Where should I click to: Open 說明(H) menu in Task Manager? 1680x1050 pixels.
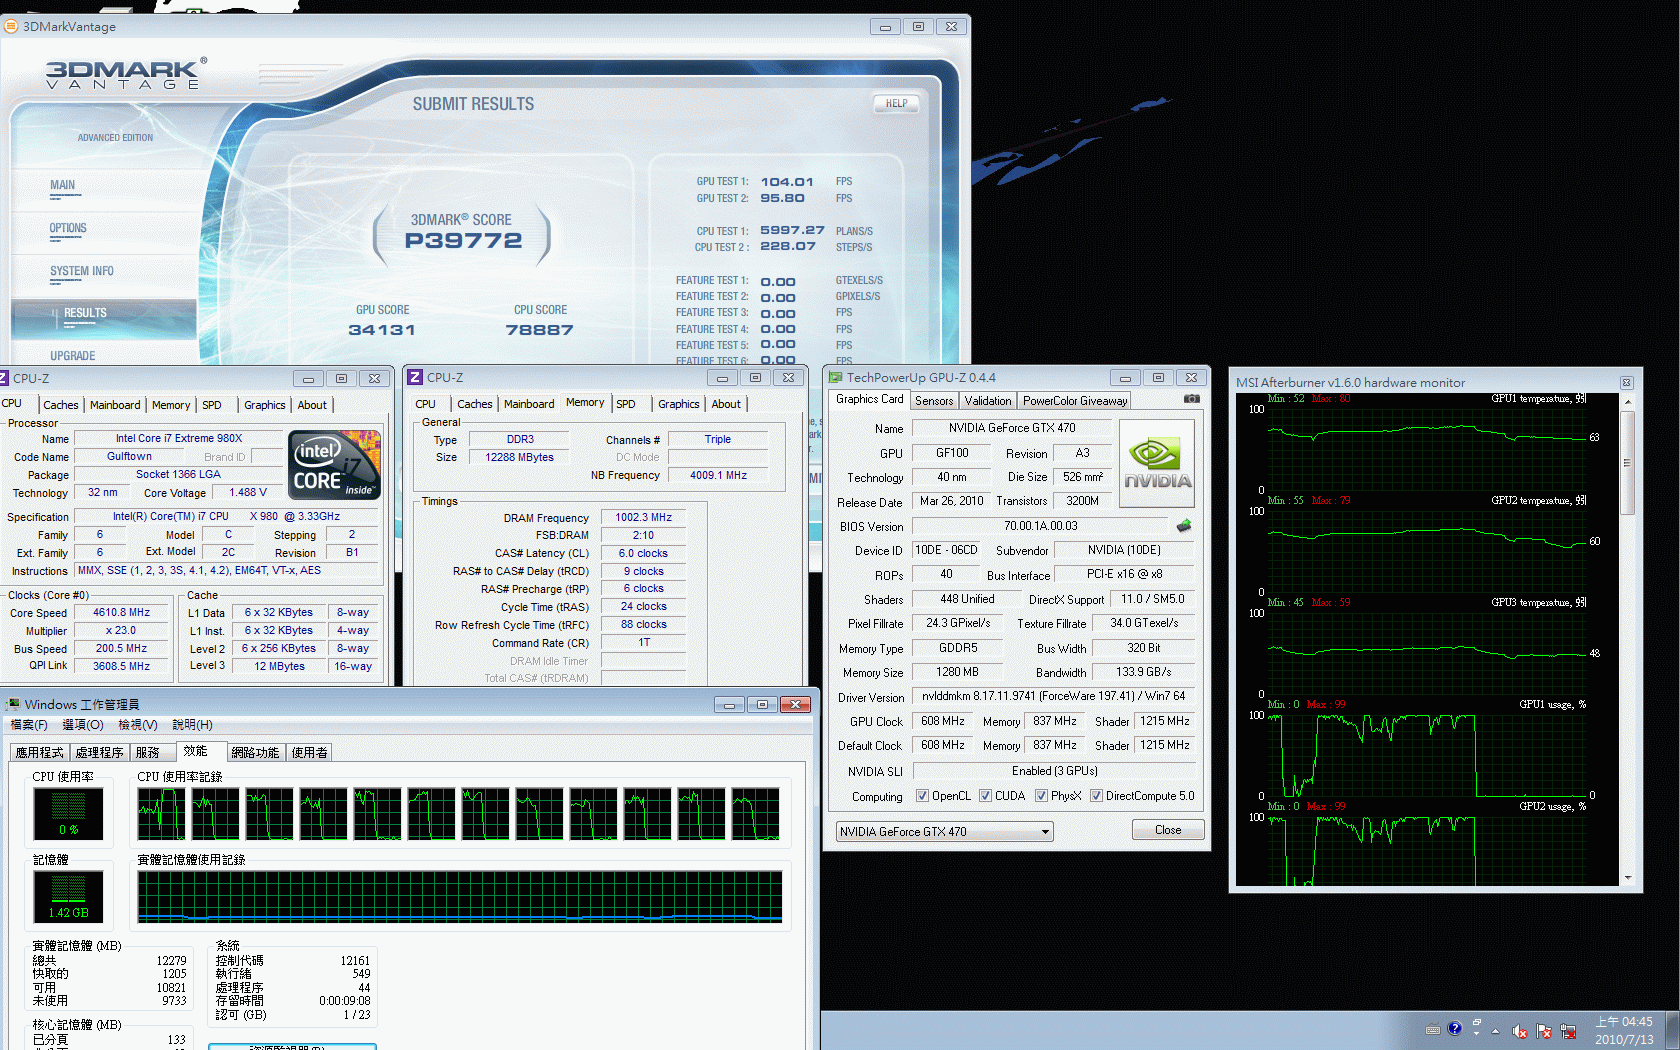tap(192, 724)
